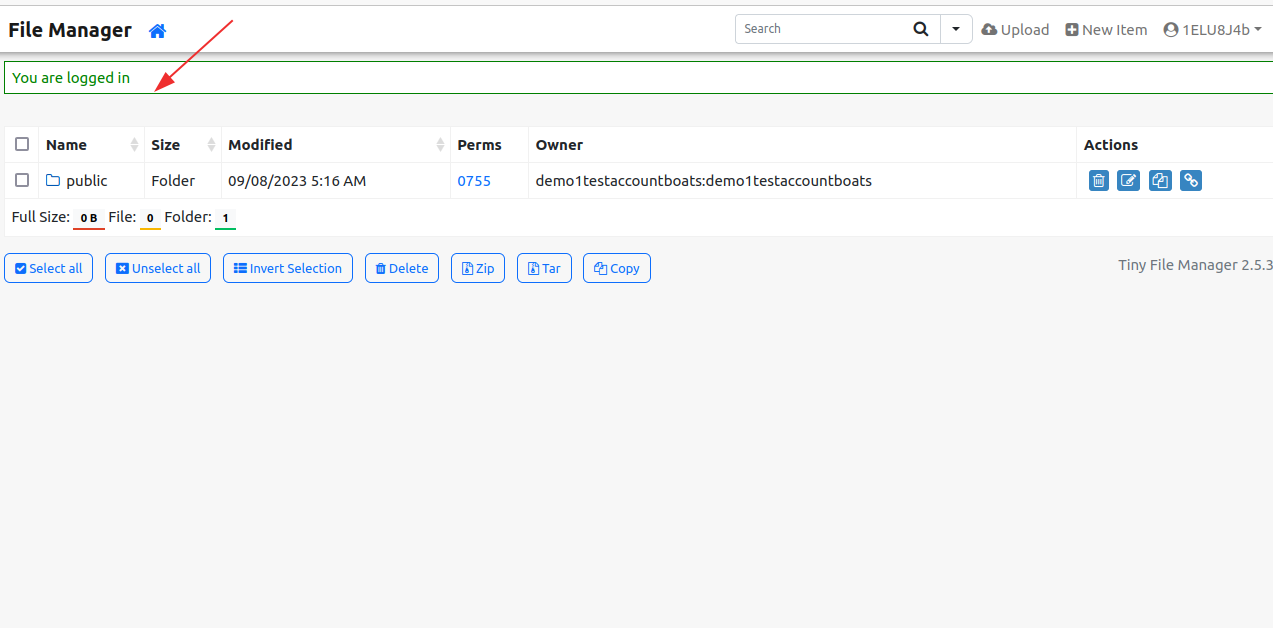This screenshot has height=628, width=1273.
Task: Click the owner demo1testaccountboats cell
Action: point(704,181)
